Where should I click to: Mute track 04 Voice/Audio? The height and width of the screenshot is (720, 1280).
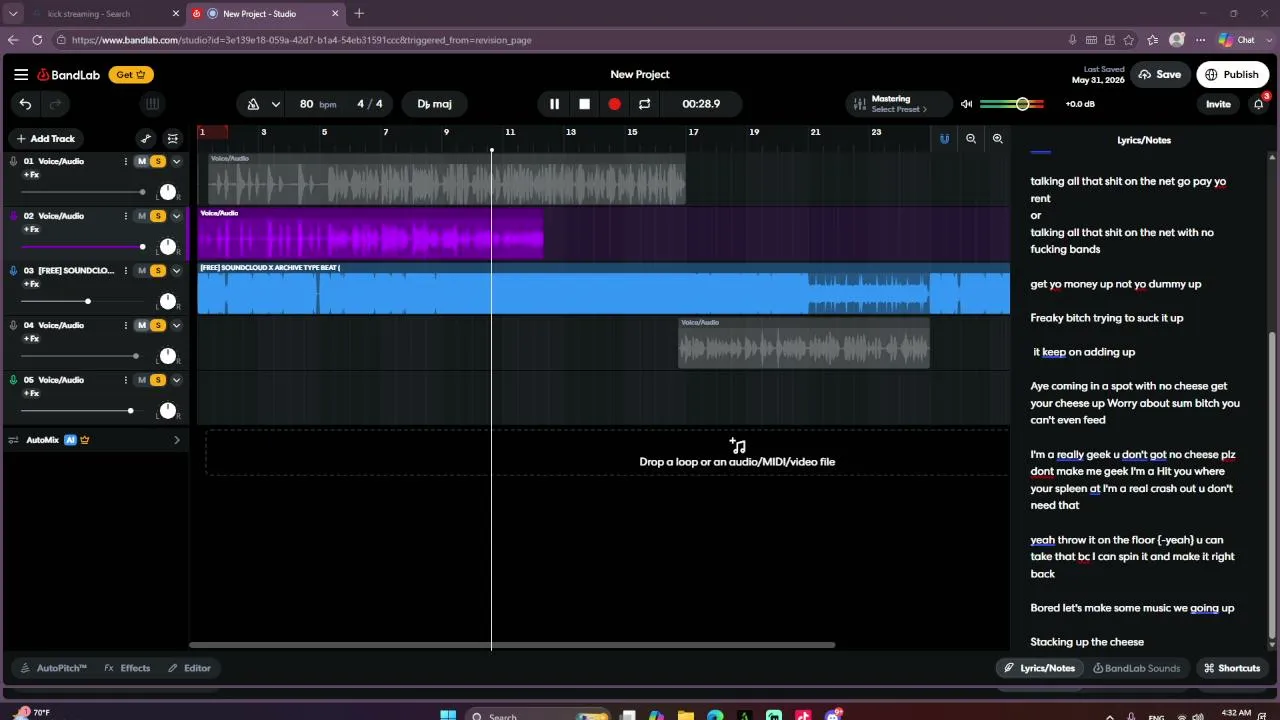142,325
